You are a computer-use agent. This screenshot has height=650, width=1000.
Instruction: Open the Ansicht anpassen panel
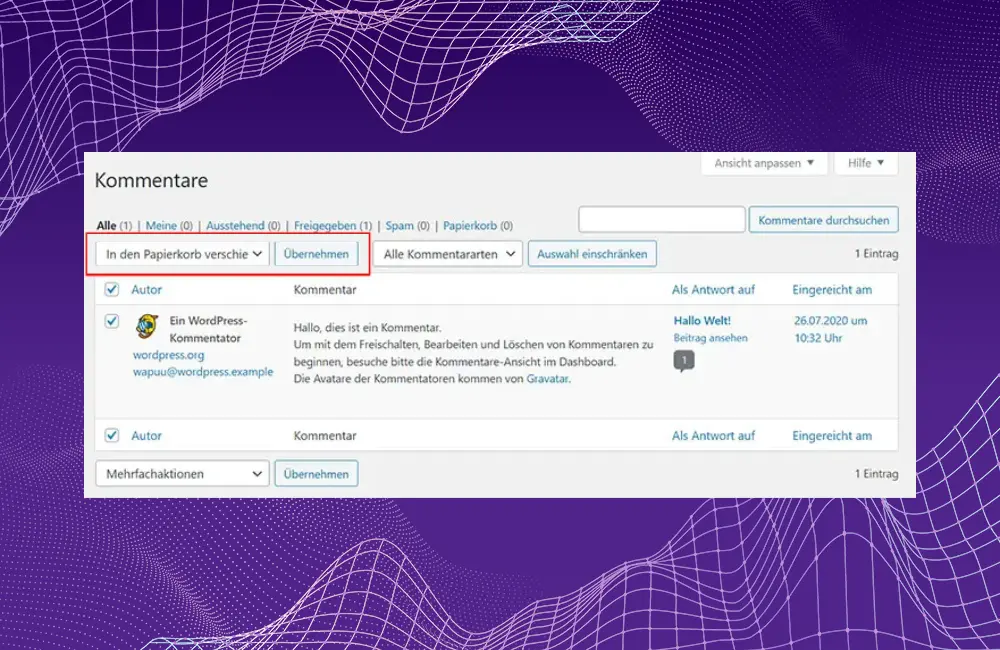click(763, 163)
